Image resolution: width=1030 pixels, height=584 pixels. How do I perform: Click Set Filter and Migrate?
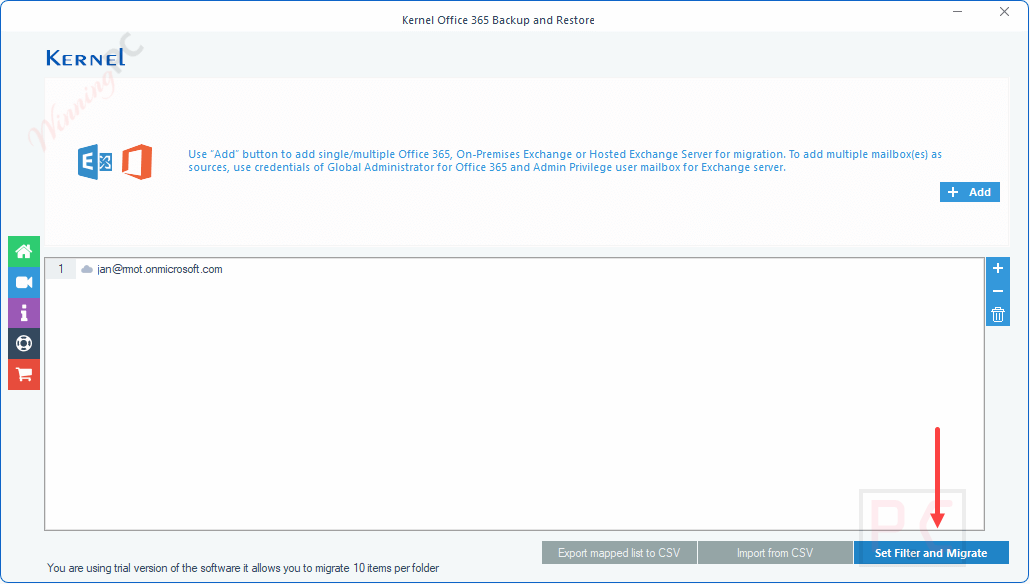[x=932, y=552]
